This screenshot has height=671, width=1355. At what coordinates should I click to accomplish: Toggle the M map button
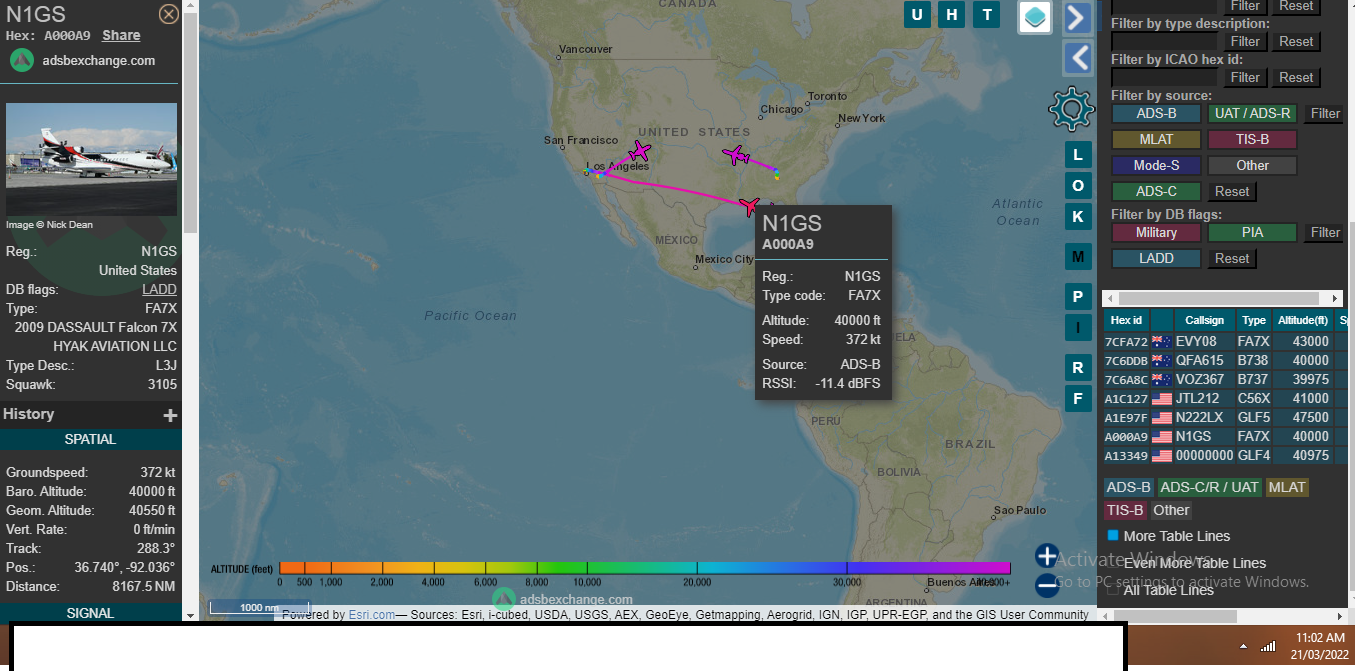[x=1077, y=257]
